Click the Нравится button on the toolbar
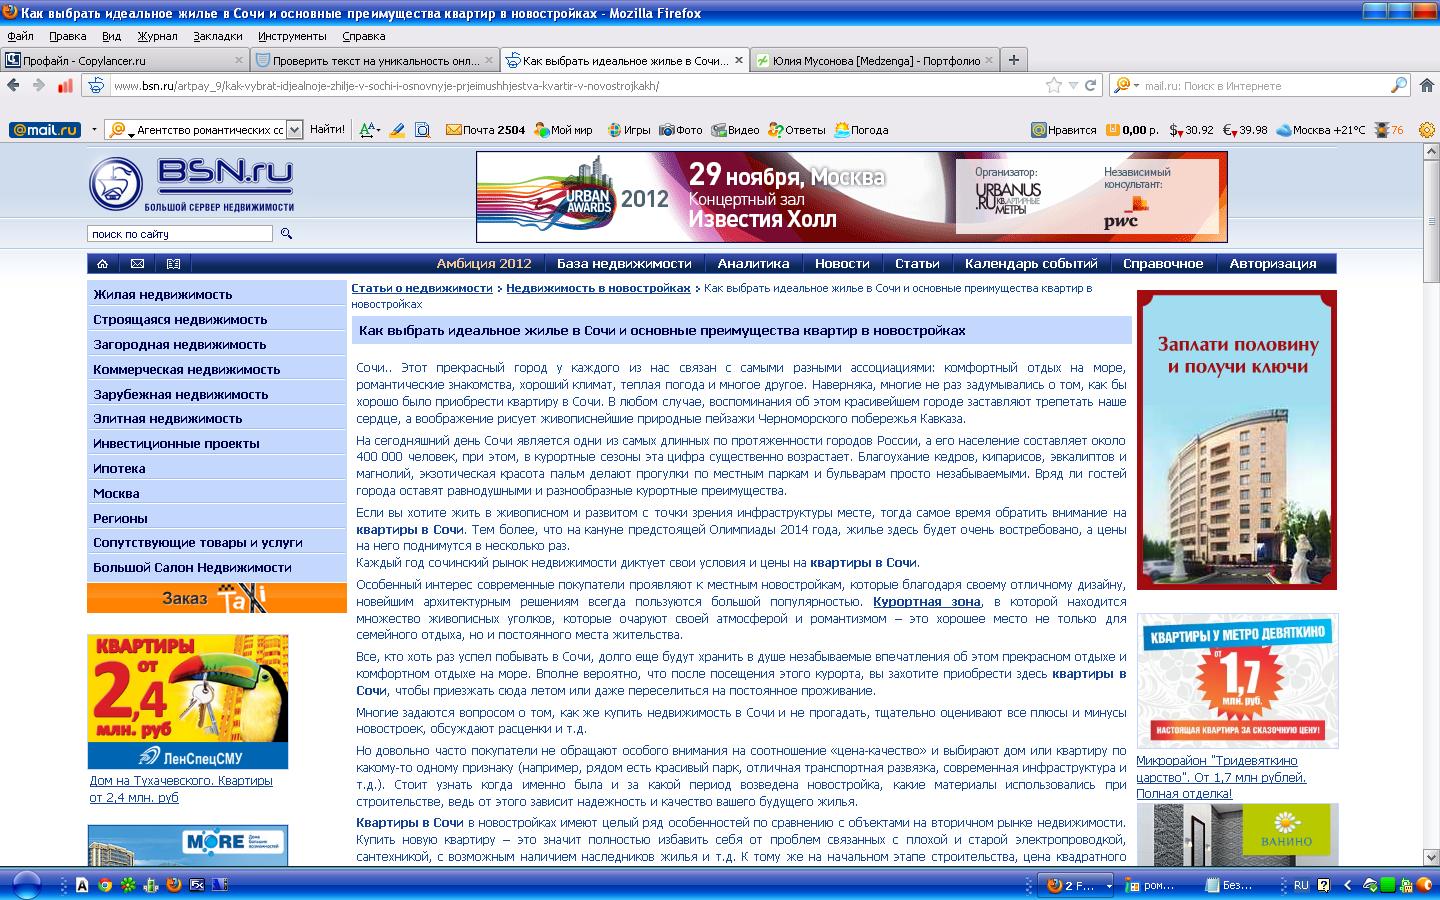The image size is (1440, 900). [1064, 130]
